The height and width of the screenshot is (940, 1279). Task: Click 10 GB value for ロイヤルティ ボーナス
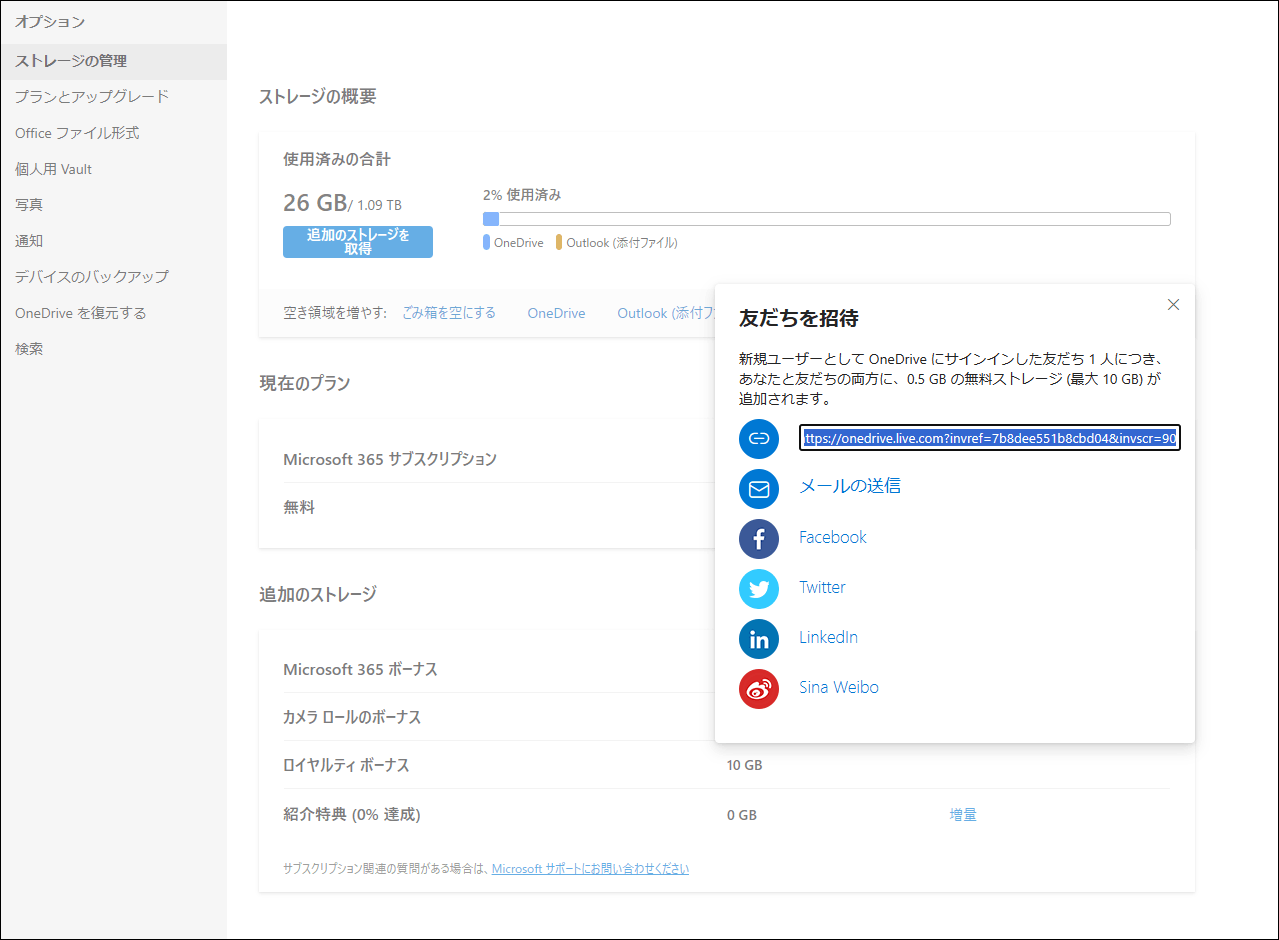(744, 765)
